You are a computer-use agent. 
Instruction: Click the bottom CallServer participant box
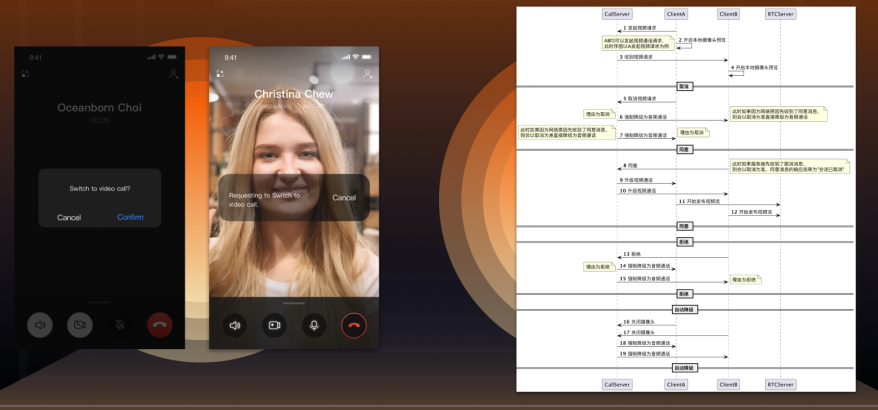pos(617,384)
